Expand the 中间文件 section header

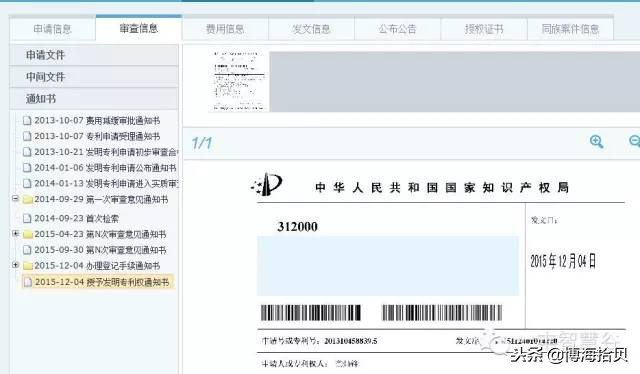(94, 77)
